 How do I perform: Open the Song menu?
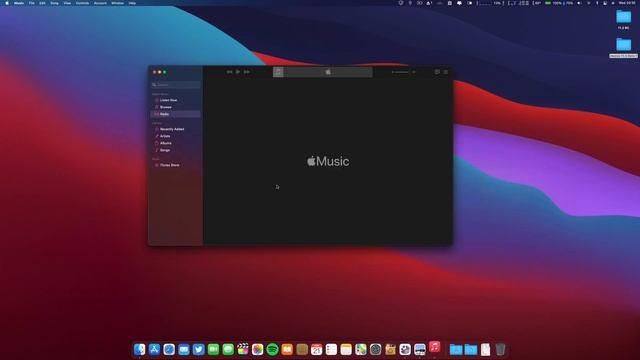tap(54, 3)
